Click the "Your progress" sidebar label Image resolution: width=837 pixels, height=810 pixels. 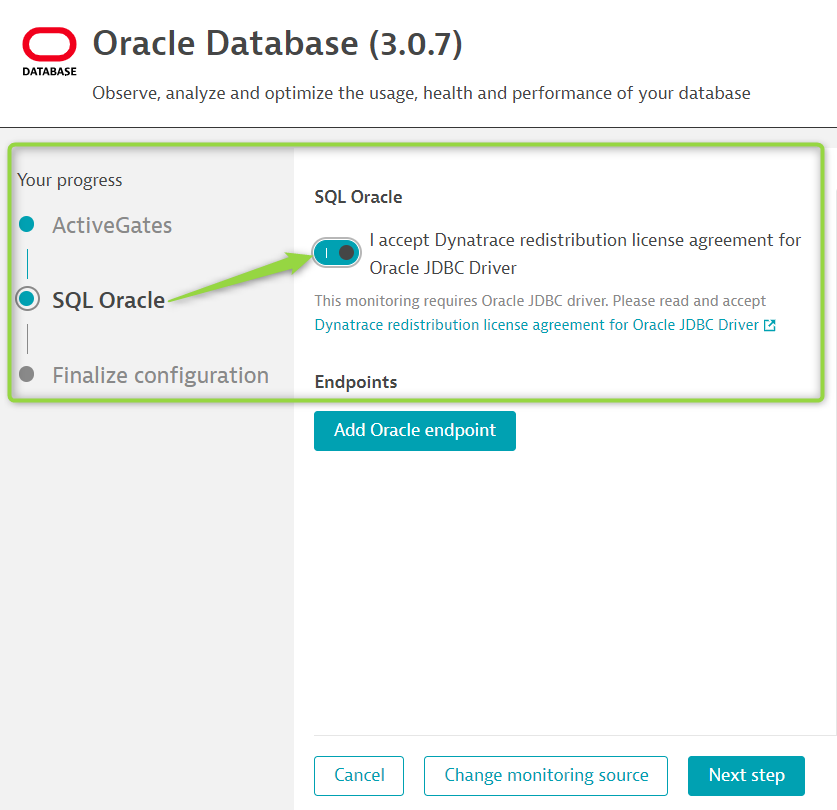[70, 180]
